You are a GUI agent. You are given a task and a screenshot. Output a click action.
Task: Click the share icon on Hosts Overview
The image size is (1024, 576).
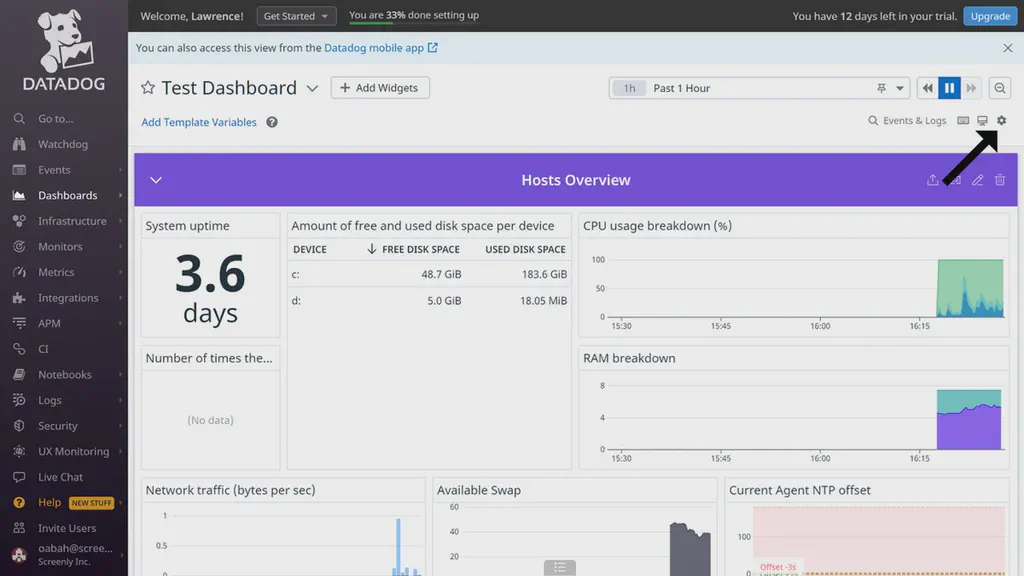point(931,180)
